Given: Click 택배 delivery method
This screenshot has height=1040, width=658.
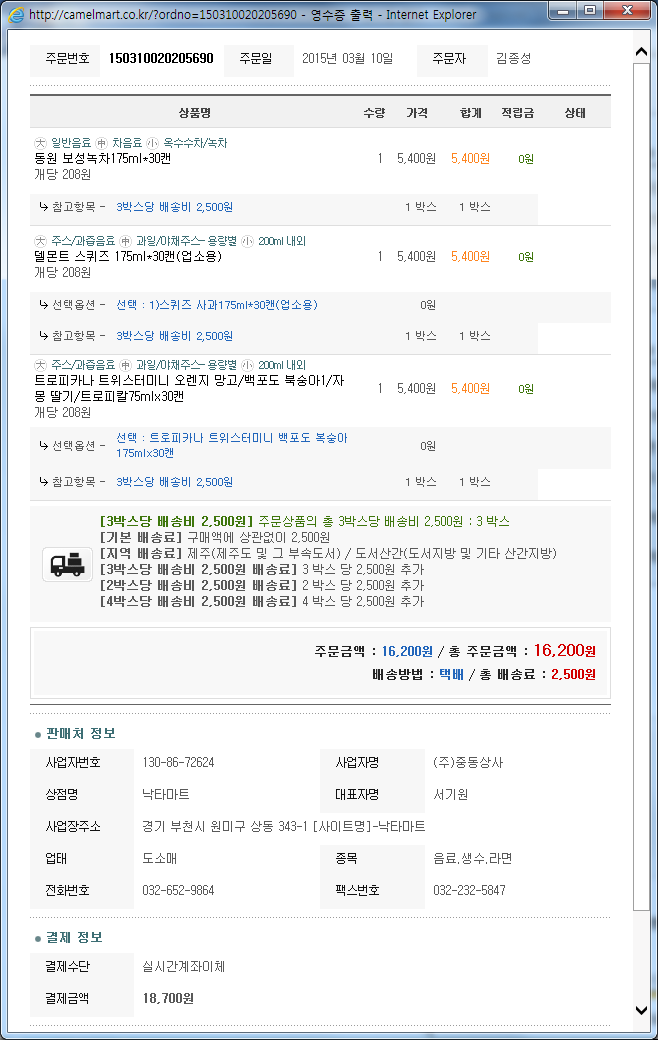Looking at the screenshot, I should tap(452, 674).
